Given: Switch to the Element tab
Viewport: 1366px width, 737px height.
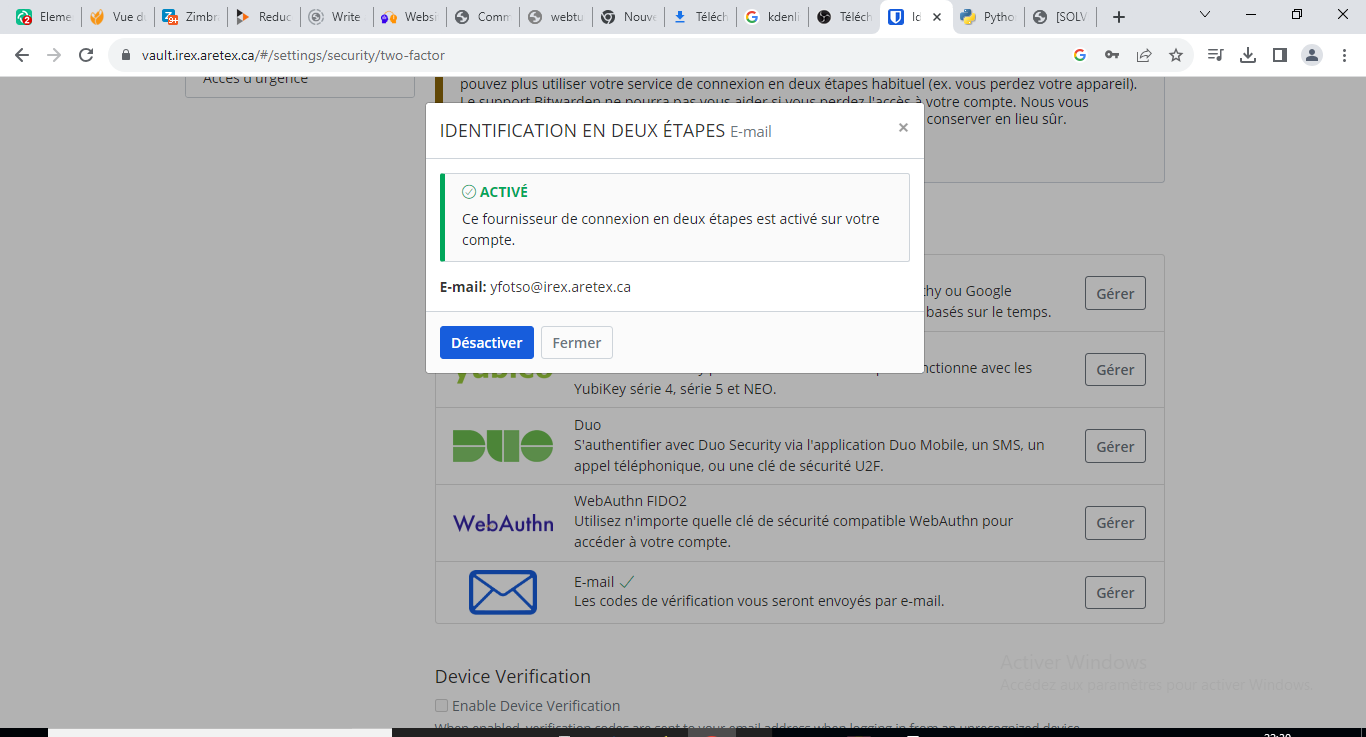Looking at the screenshot, I should [44, 17].
